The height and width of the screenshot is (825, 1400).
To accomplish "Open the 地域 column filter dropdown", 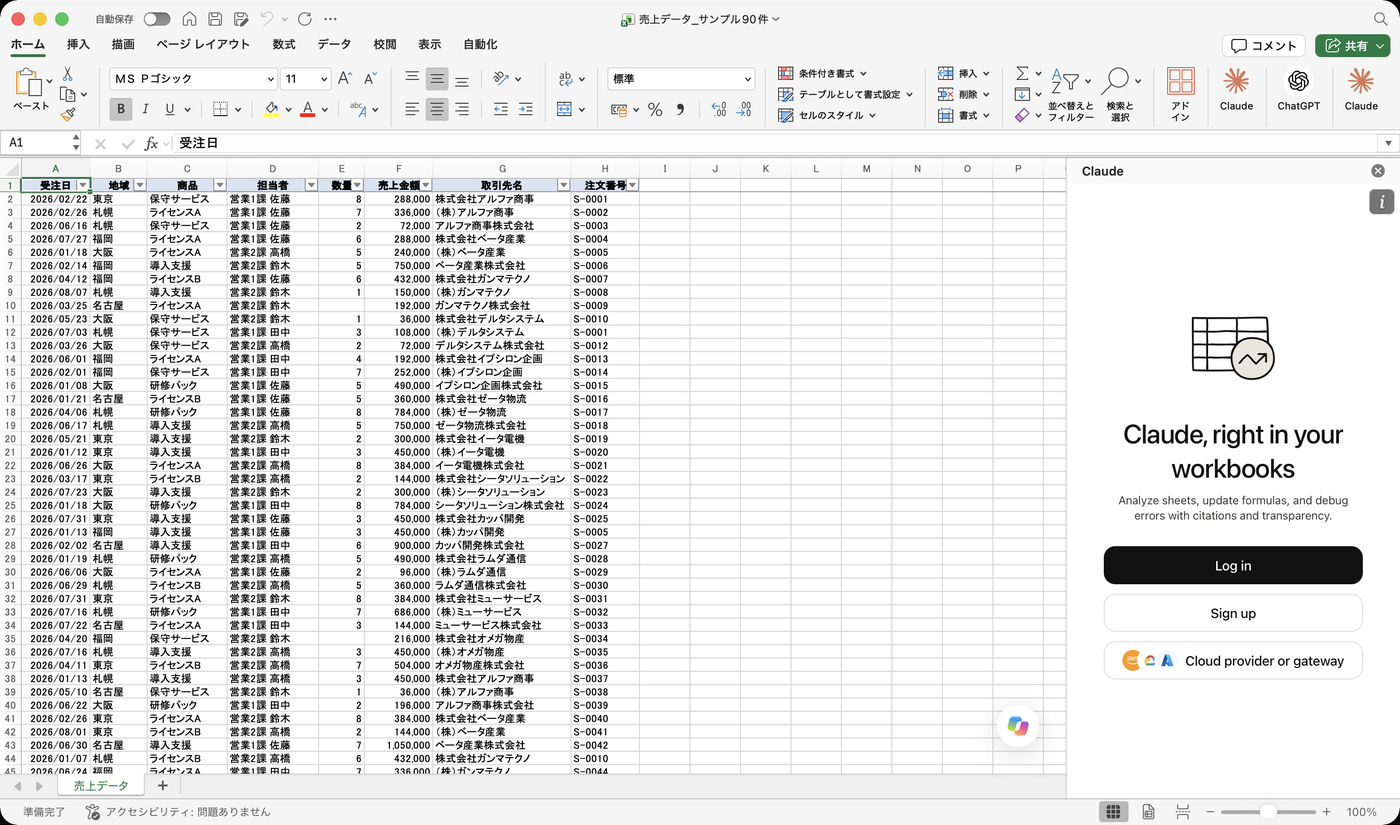I will point(139,185).
